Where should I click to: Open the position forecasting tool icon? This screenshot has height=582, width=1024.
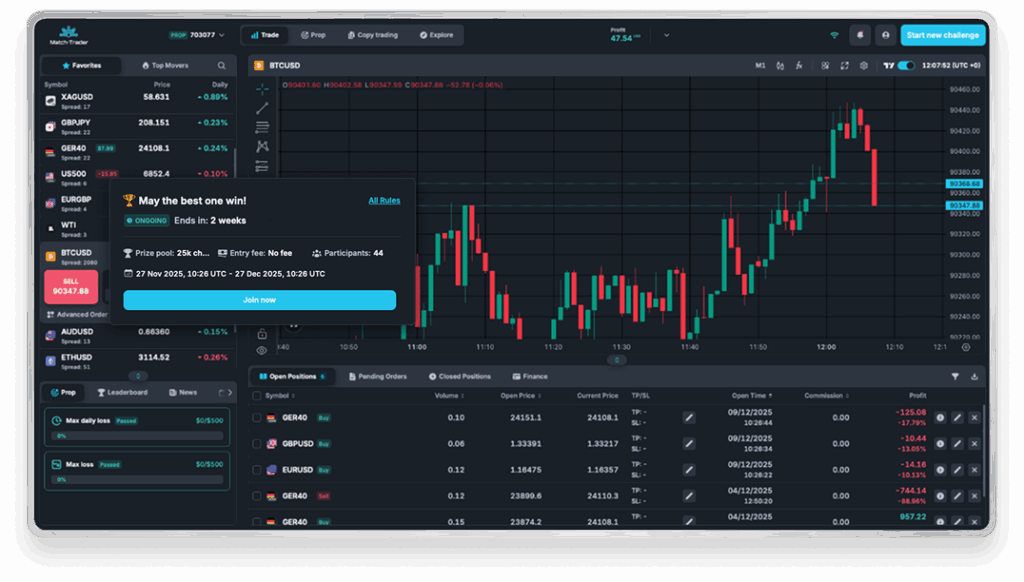click(x=262, y=166)
